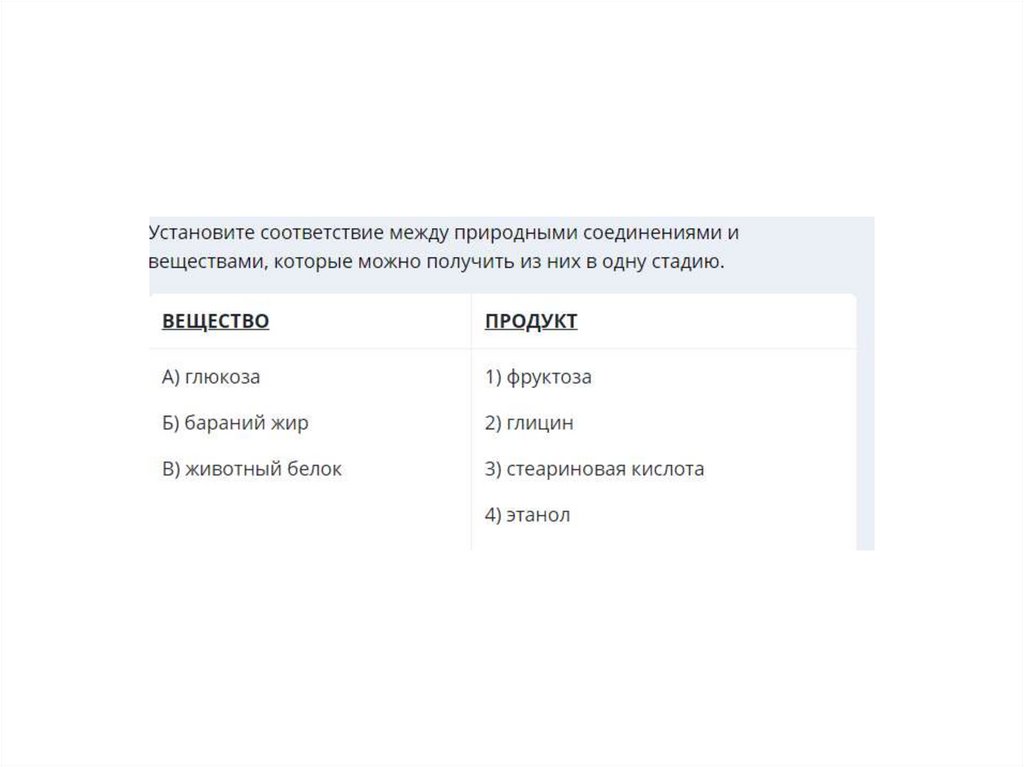Select substance Б) бараний жир
This screenshot has width=1024, height=767.
235,423
